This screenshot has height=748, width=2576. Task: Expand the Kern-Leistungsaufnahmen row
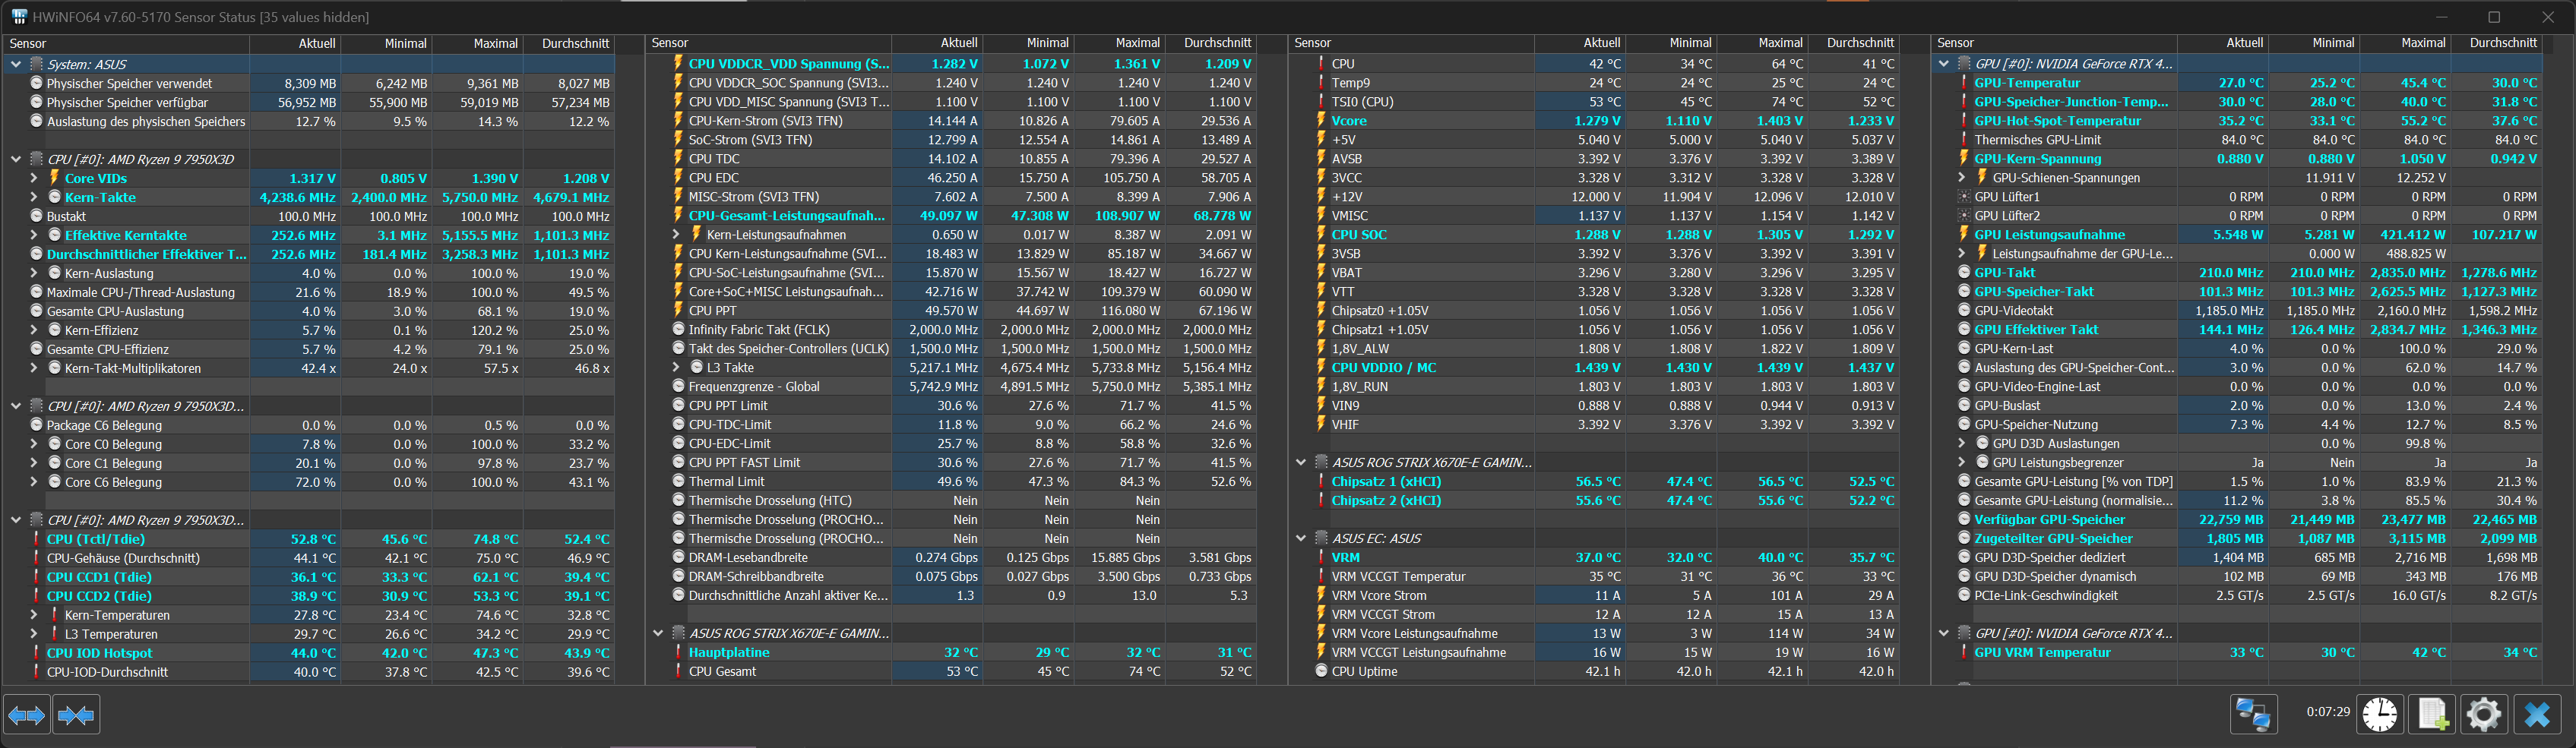(x=676, y=235)
